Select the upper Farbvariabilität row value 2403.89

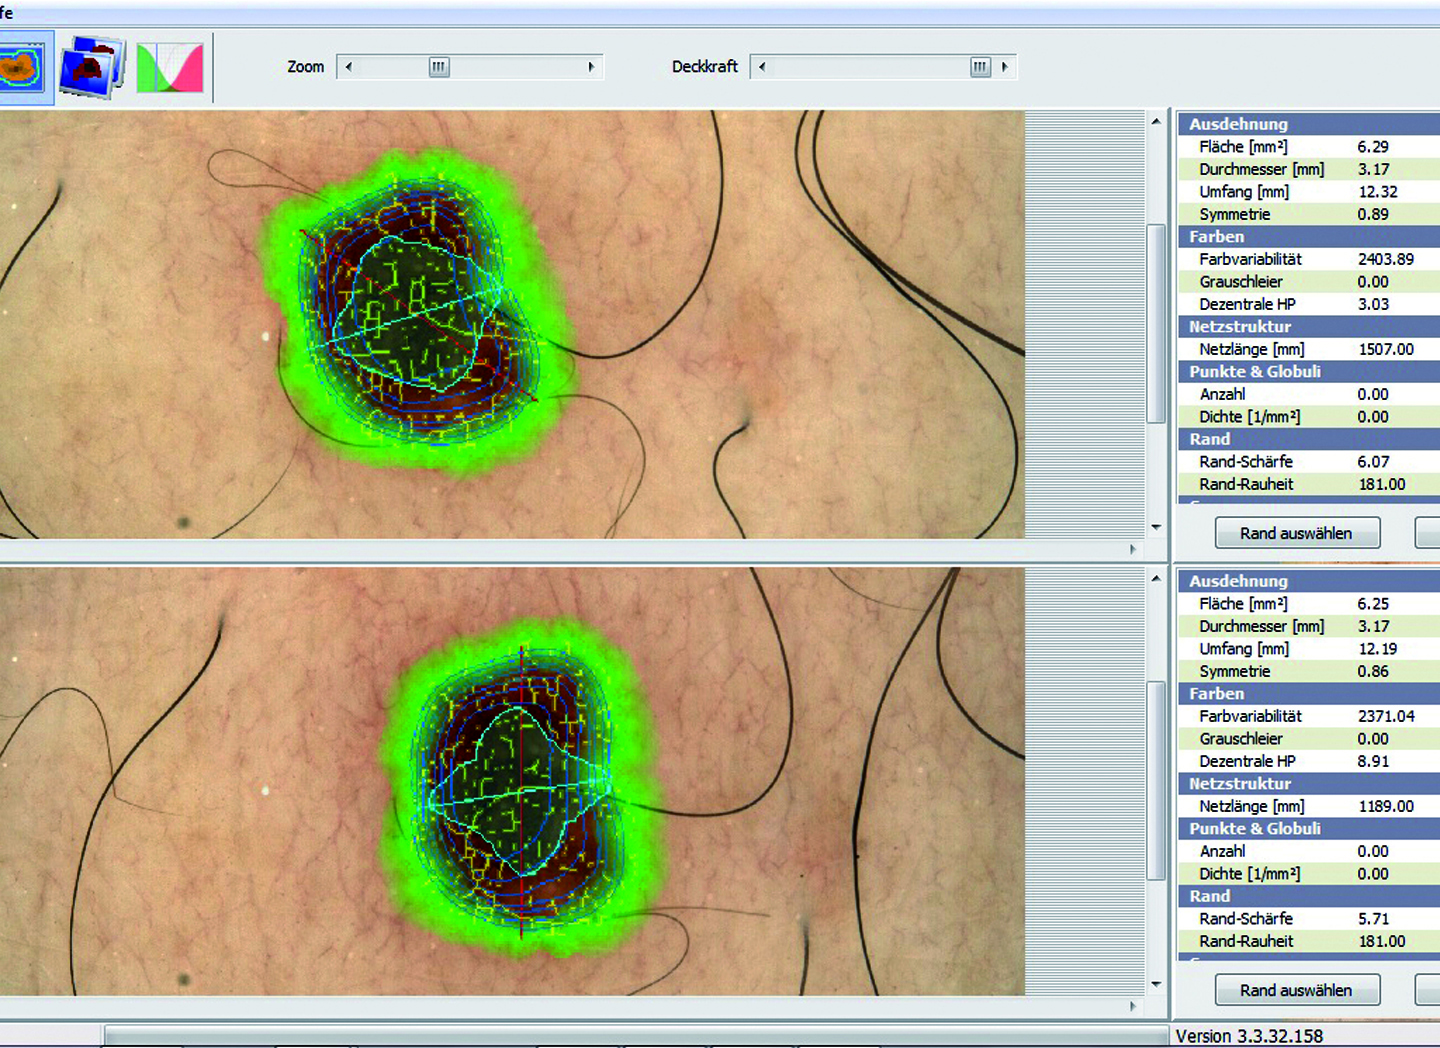(x=1385, y=259)
